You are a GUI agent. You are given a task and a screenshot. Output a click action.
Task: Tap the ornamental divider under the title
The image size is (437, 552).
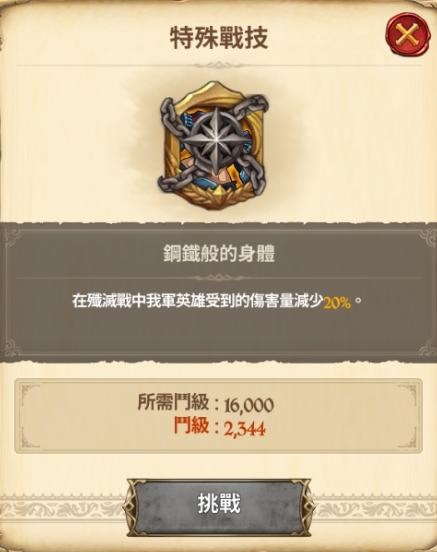click(219, 65)
